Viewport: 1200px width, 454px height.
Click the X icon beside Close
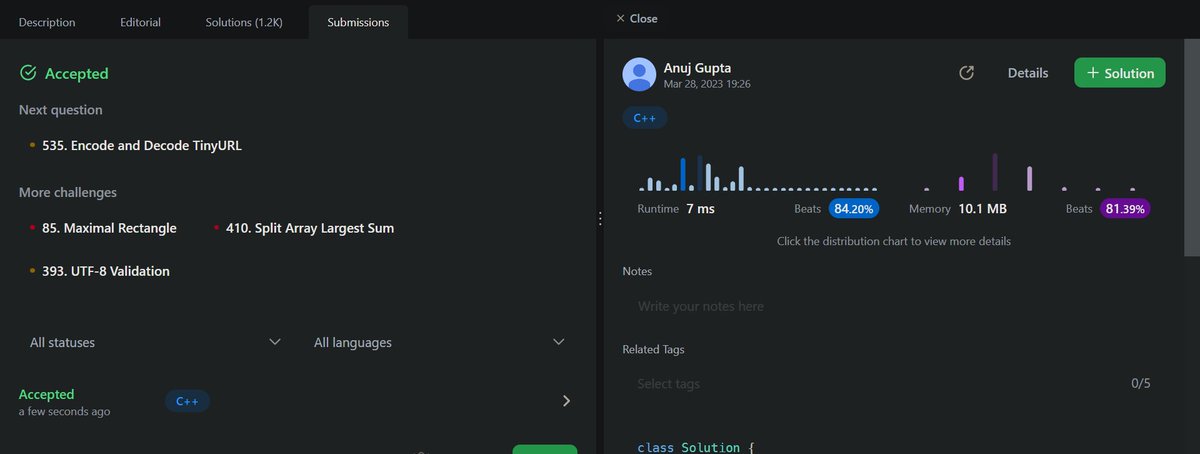620,18
